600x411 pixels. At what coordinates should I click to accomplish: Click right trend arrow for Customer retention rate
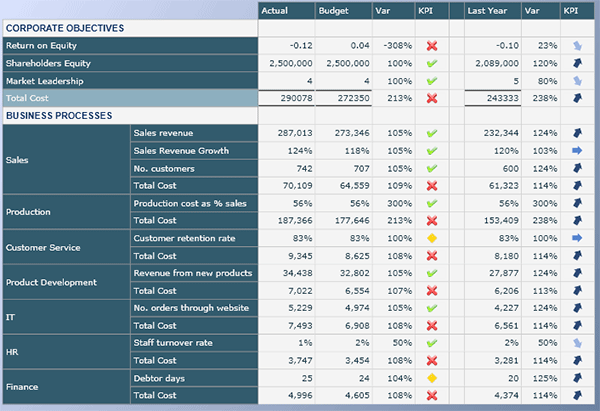coord(577,238)
